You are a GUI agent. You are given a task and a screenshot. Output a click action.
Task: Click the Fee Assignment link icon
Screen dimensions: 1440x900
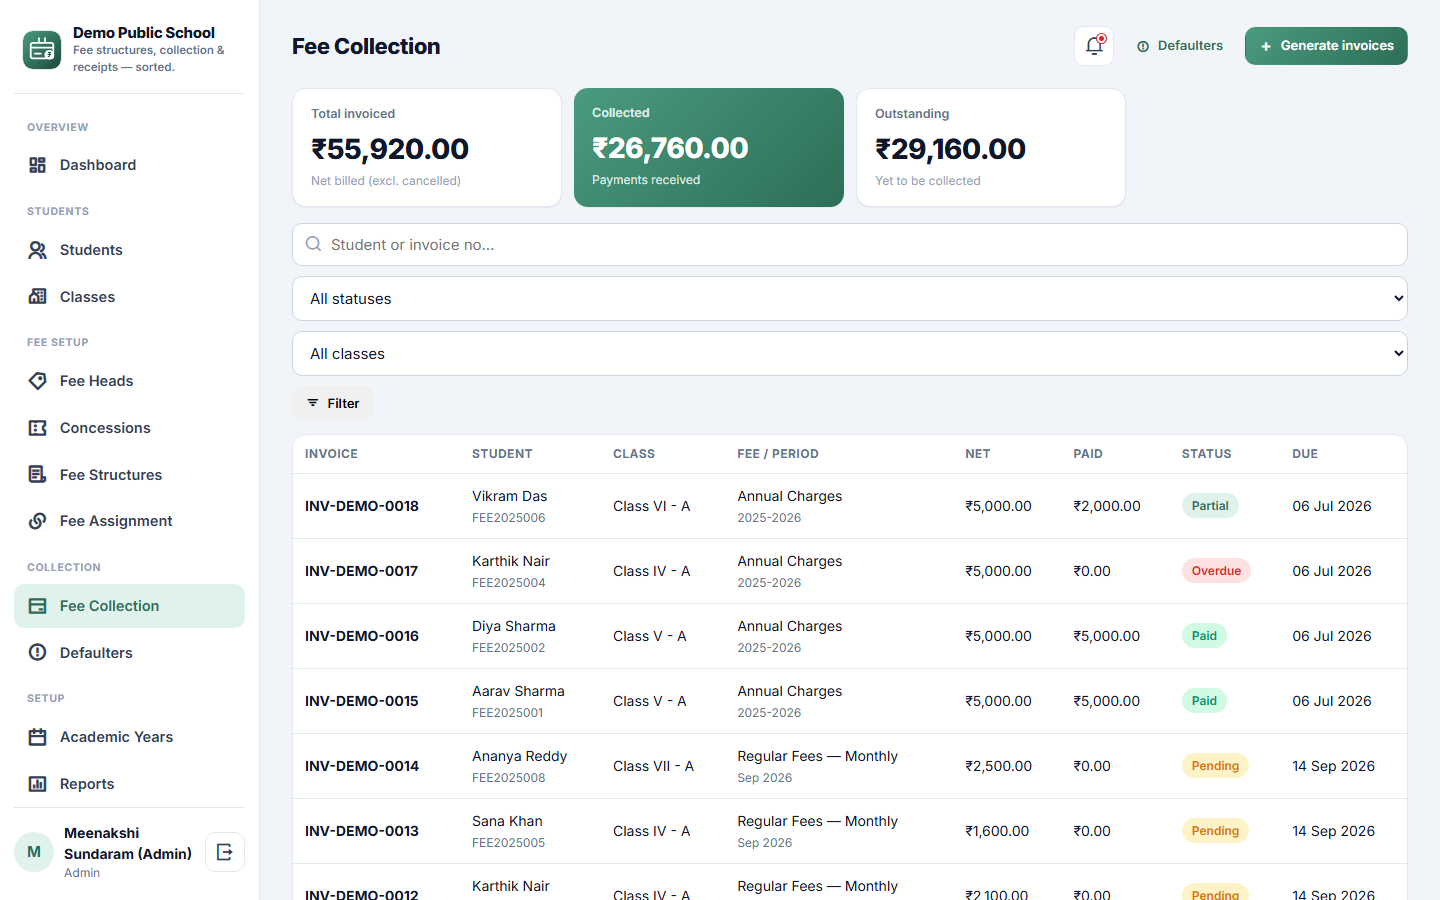[x=38, y=521]
